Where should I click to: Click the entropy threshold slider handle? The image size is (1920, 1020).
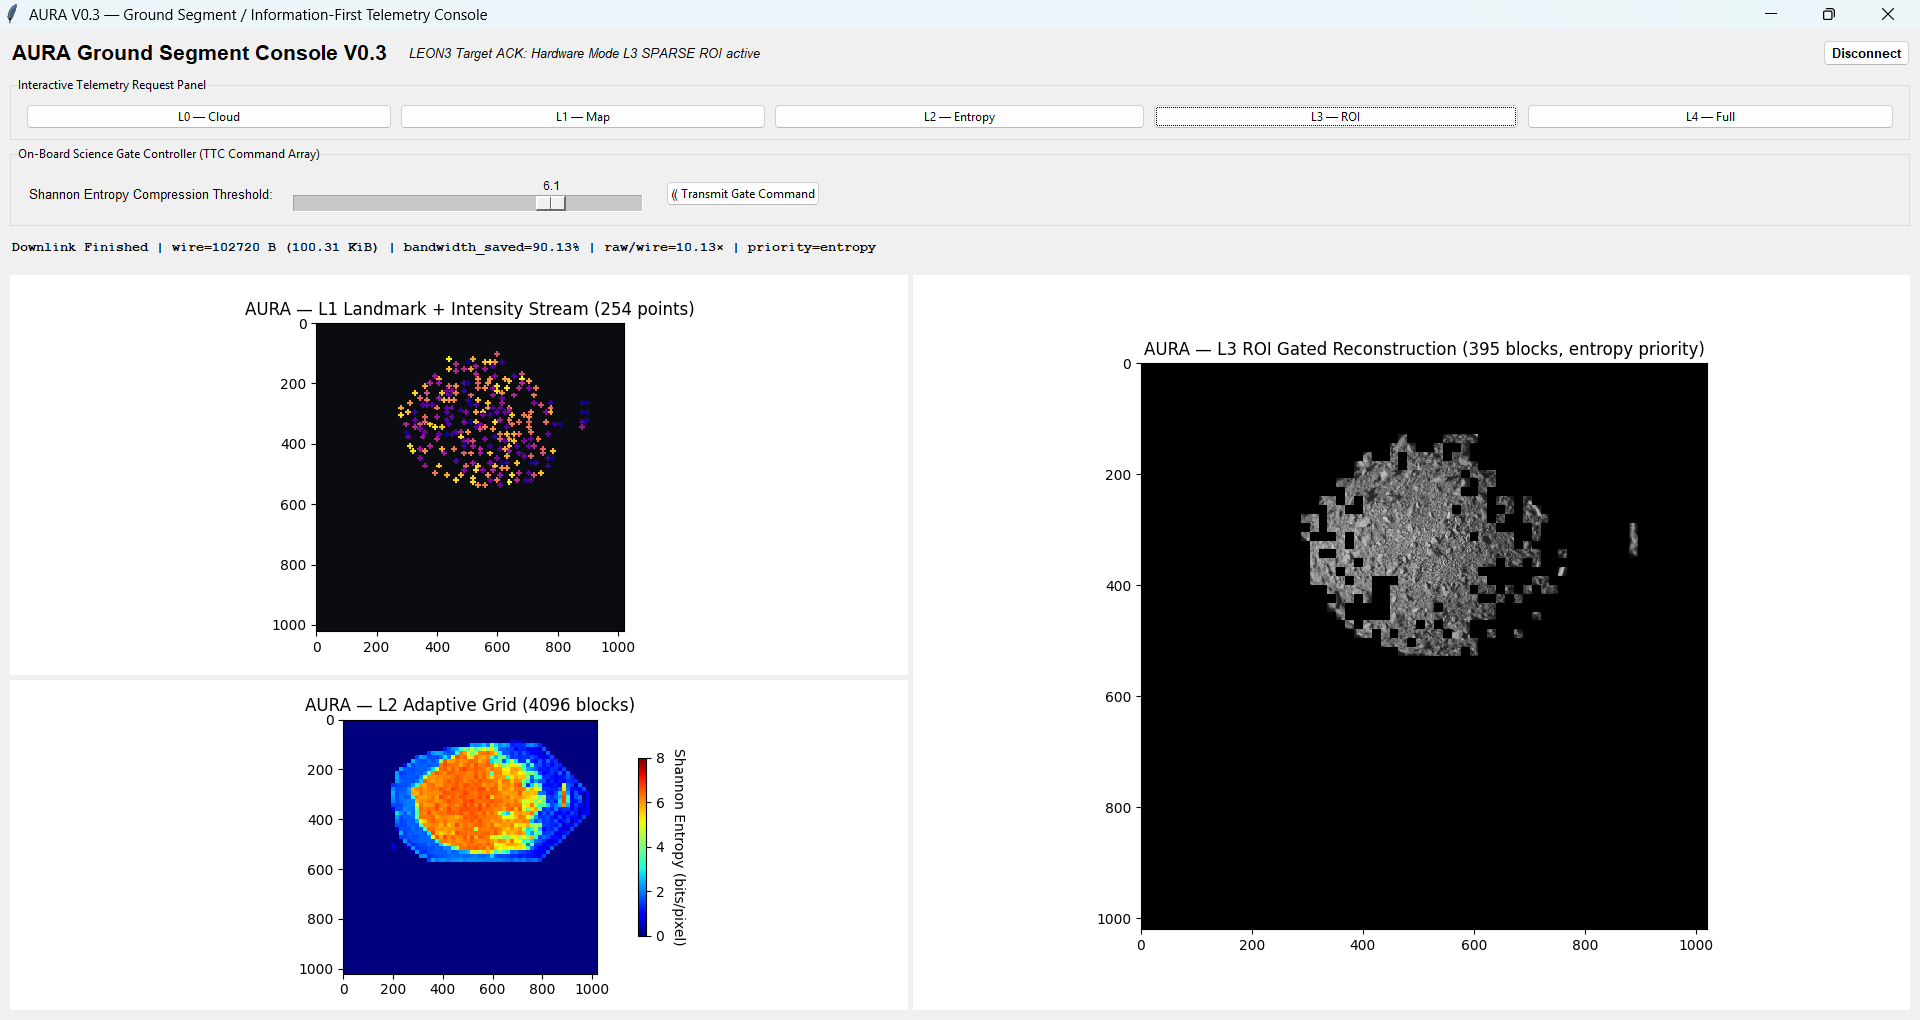coord(551,203)
